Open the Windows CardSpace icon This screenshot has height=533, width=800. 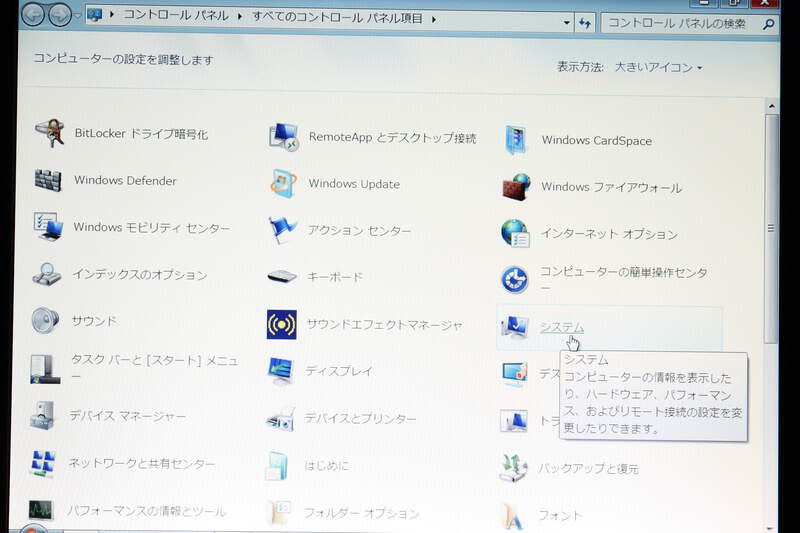tap(515, 140)
